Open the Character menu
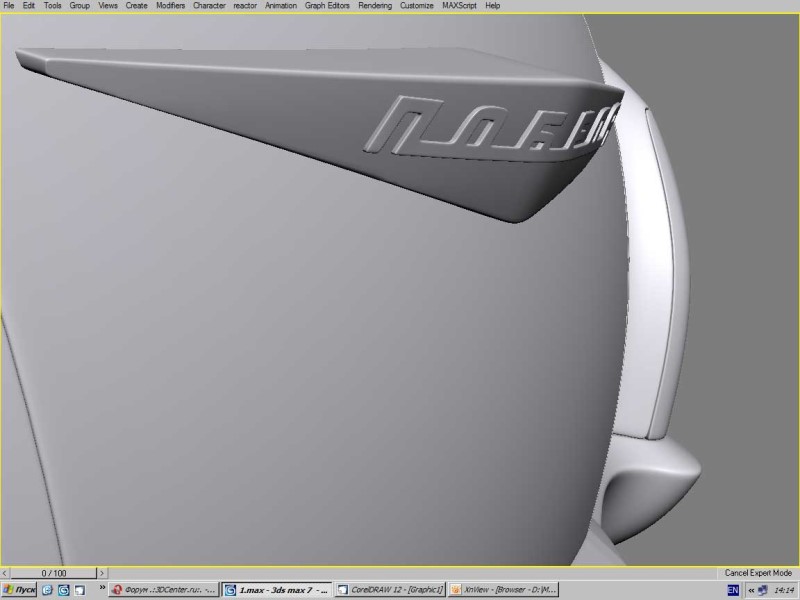This screenshot has height=600, width=800. (209, 6)
